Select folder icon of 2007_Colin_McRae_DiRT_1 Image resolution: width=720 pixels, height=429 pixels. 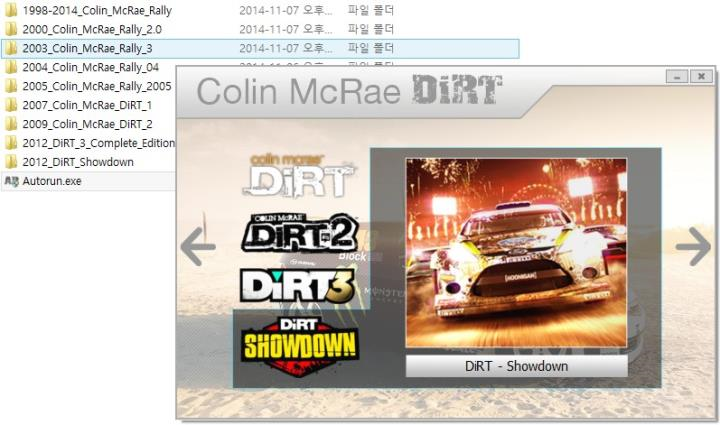(11, 105)
